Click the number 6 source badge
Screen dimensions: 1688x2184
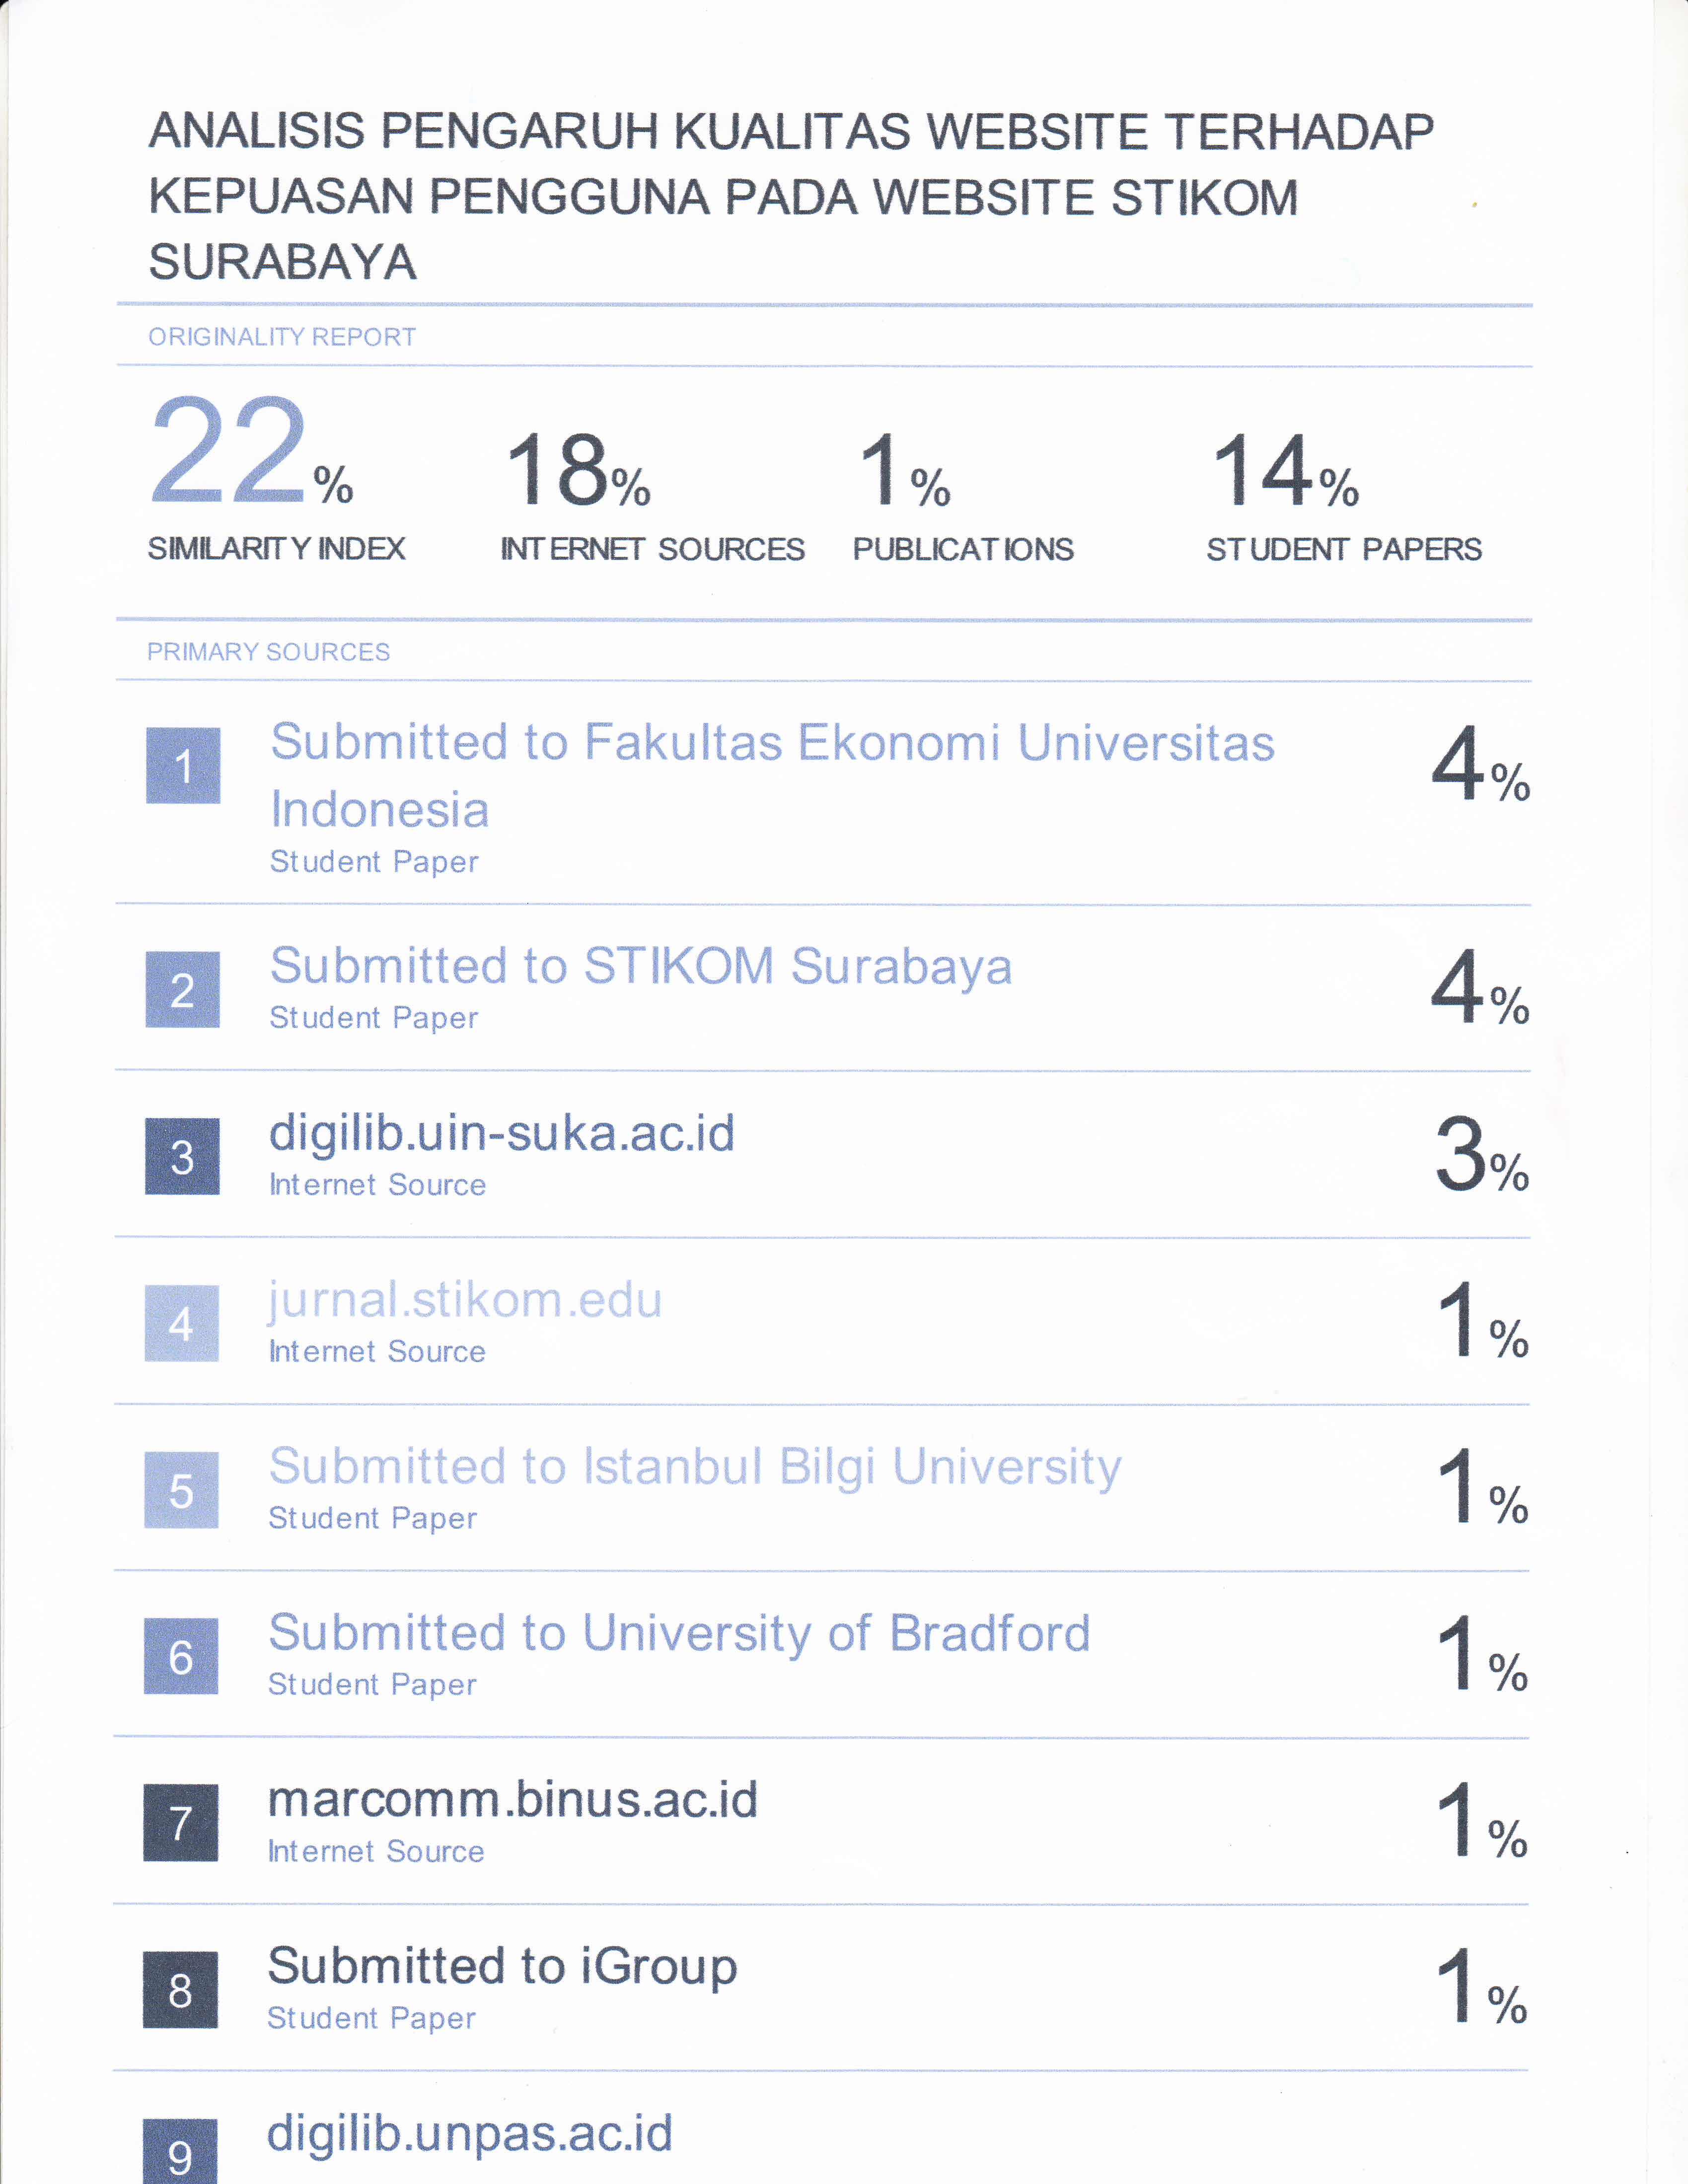[181, 1656]
